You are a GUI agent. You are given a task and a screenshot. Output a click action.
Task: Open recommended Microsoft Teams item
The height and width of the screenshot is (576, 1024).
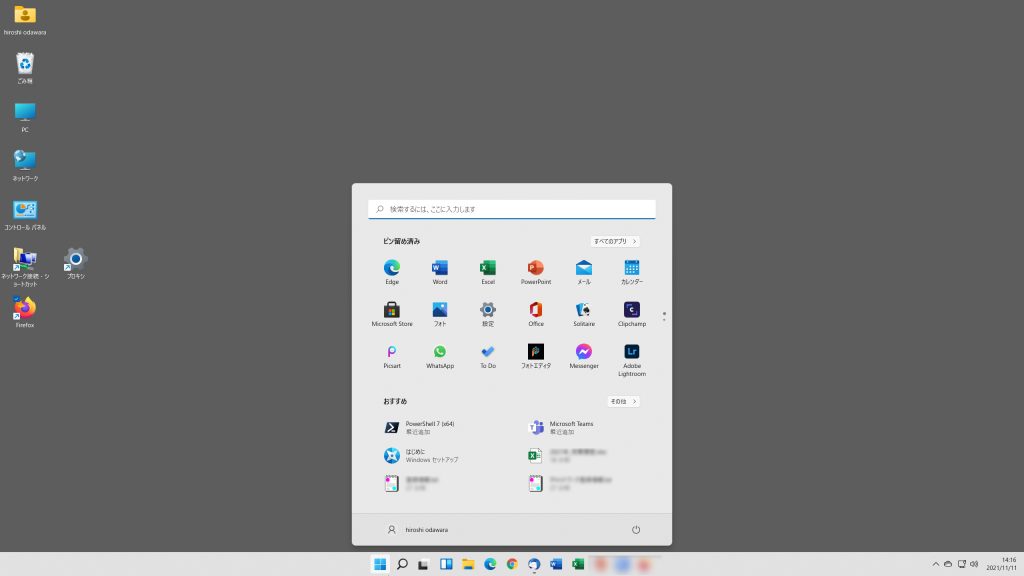coord(572,427)
